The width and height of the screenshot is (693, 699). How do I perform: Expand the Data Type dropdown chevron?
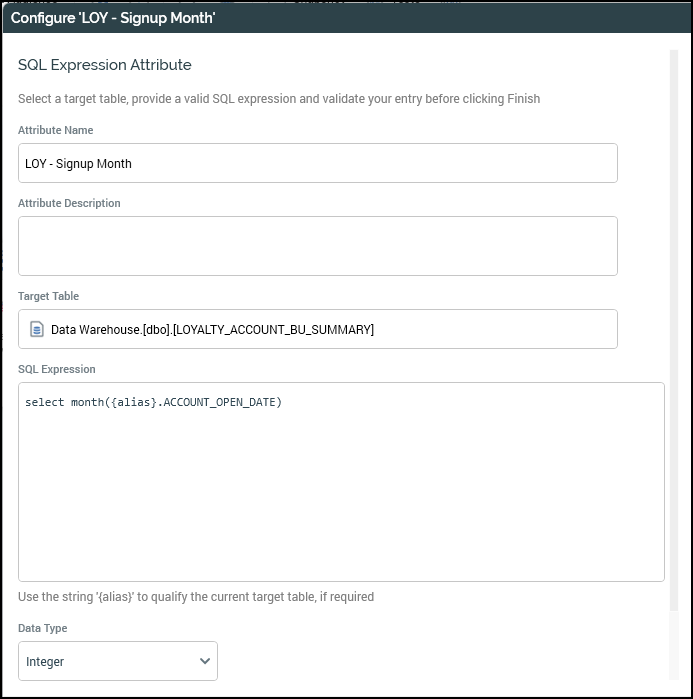(x=205, y=661)
